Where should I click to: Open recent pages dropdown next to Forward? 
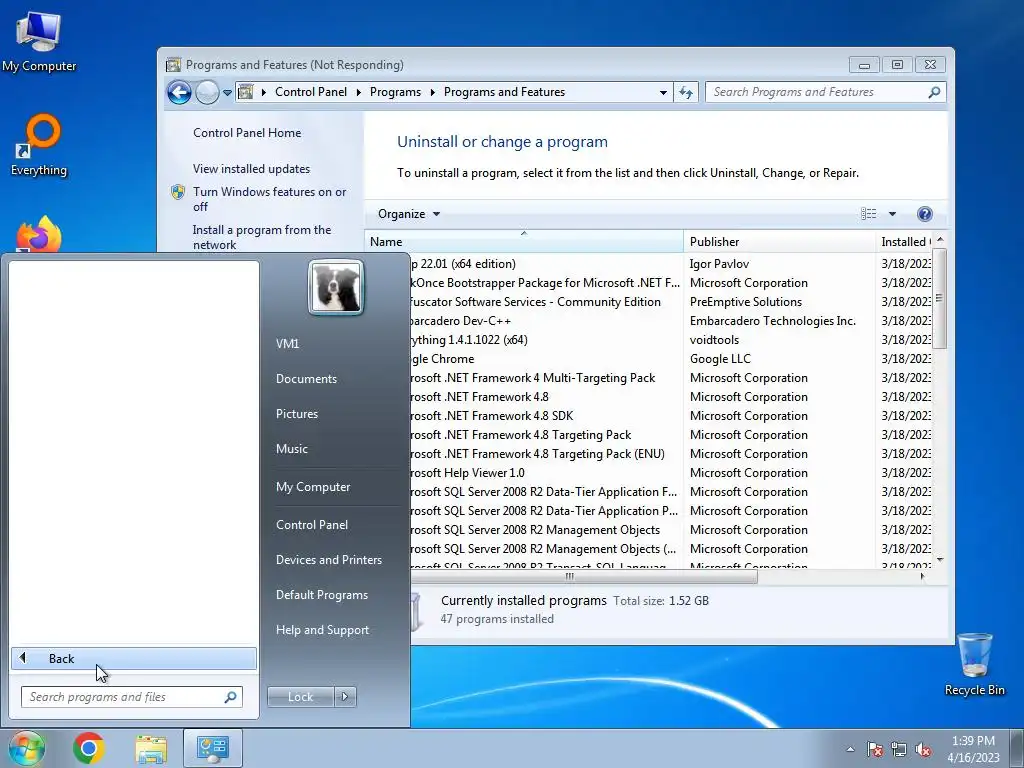point(227,93)
